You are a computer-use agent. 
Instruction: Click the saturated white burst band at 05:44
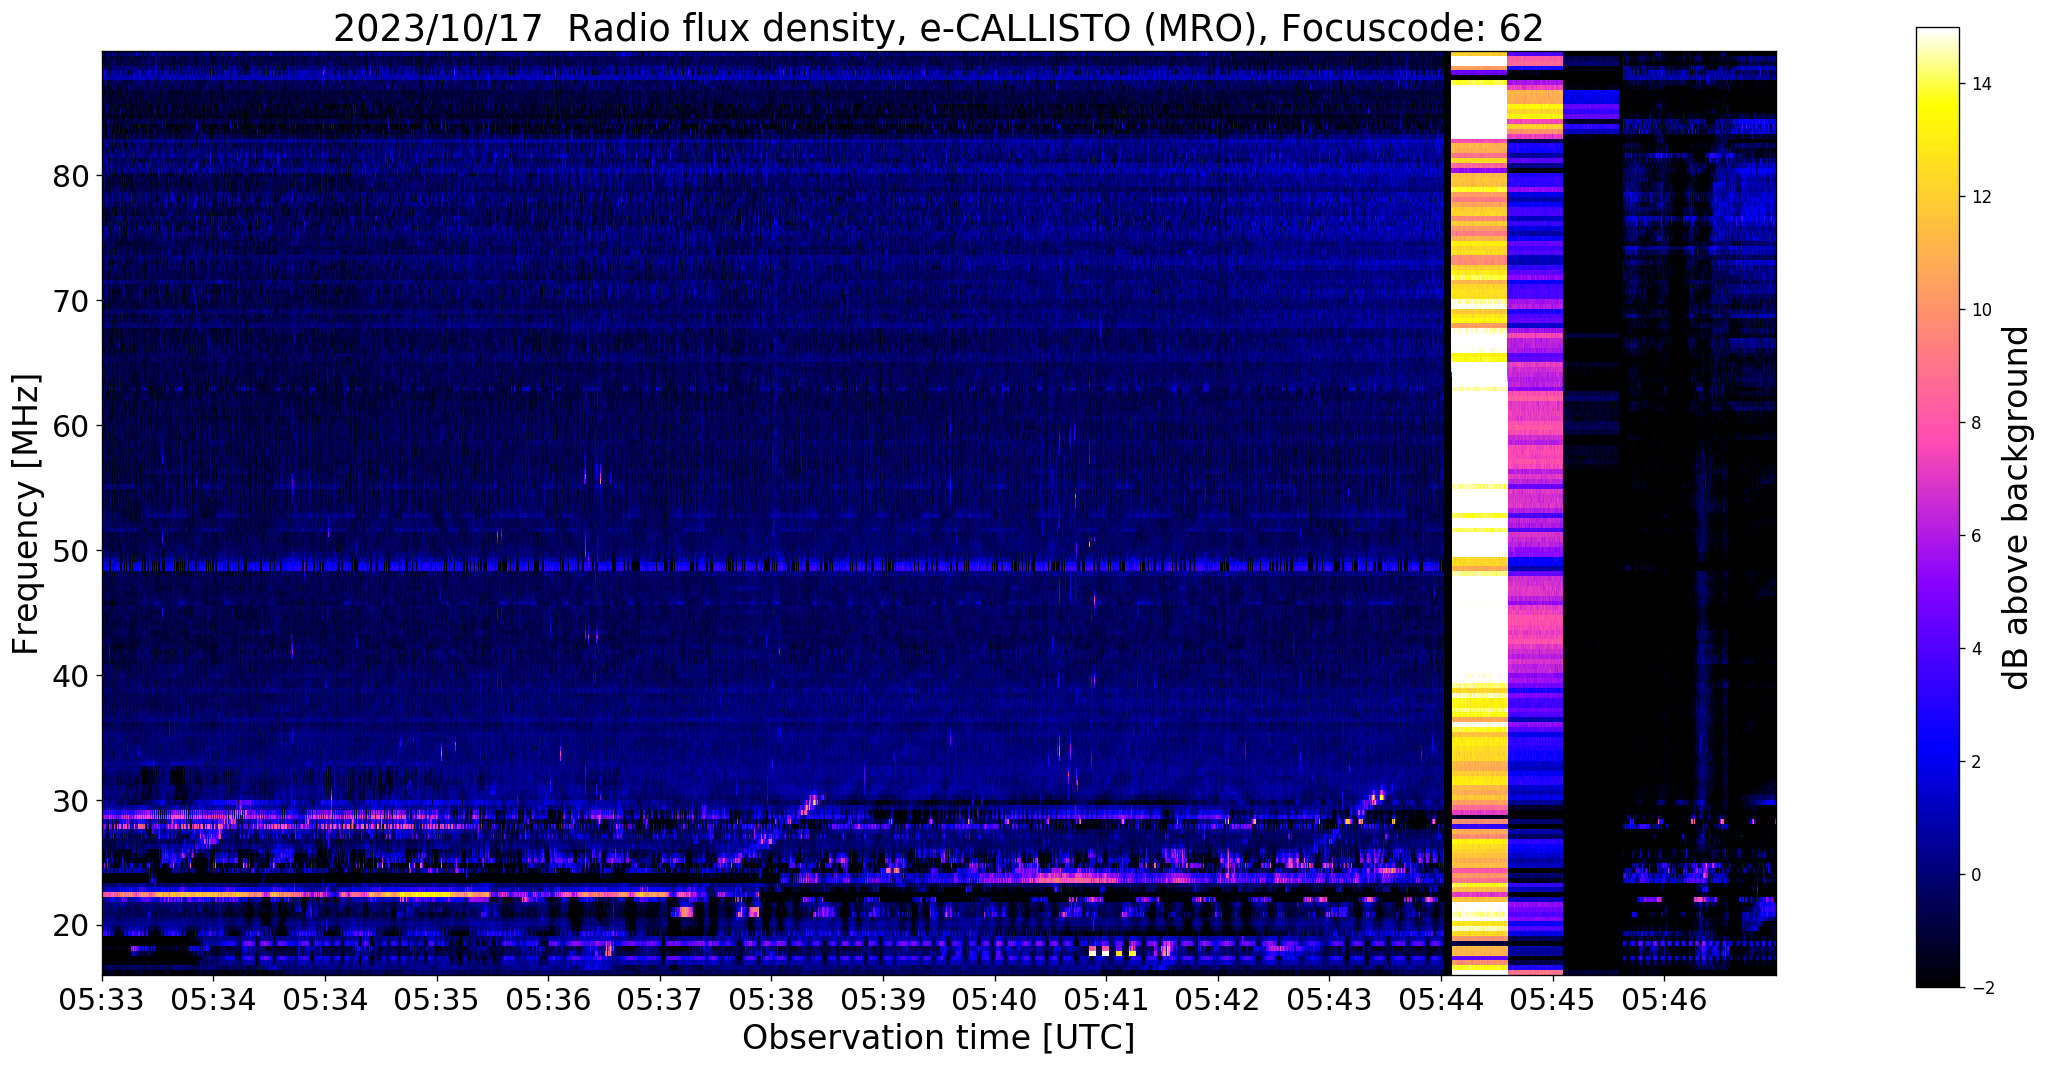[x=1478, y=514]
